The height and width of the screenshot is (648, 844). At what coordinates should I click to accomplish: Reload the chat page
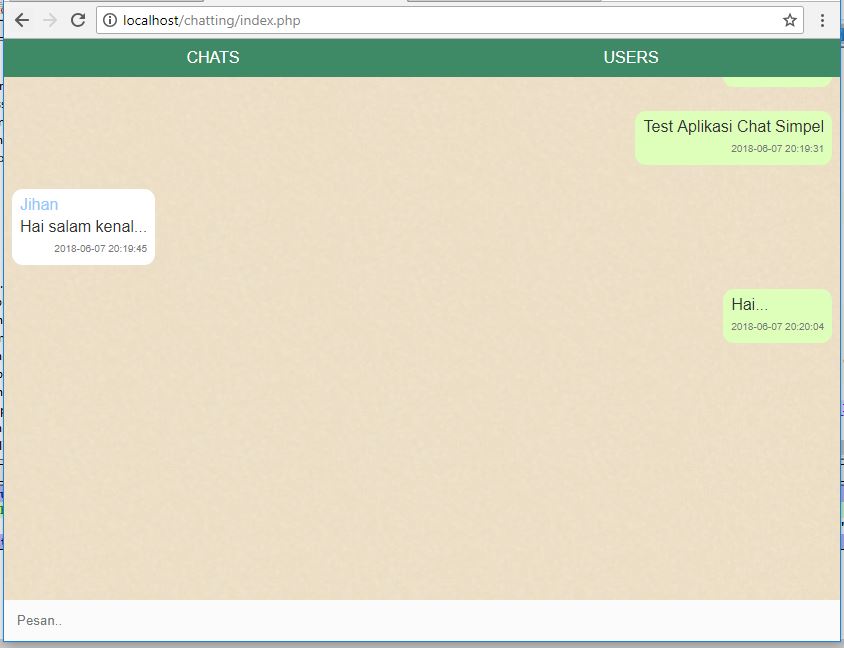[x=78, y=20]
